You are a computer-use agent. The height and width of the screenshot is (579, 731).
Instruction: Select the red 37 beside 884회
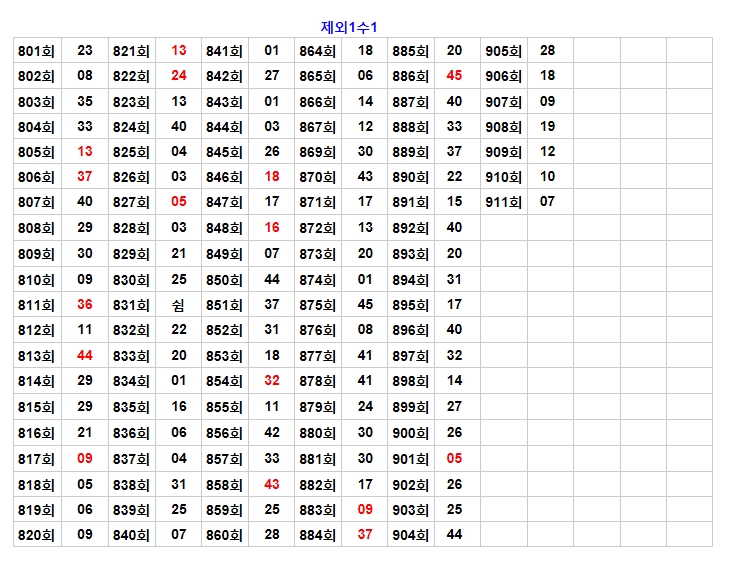(x=365, y=535)
